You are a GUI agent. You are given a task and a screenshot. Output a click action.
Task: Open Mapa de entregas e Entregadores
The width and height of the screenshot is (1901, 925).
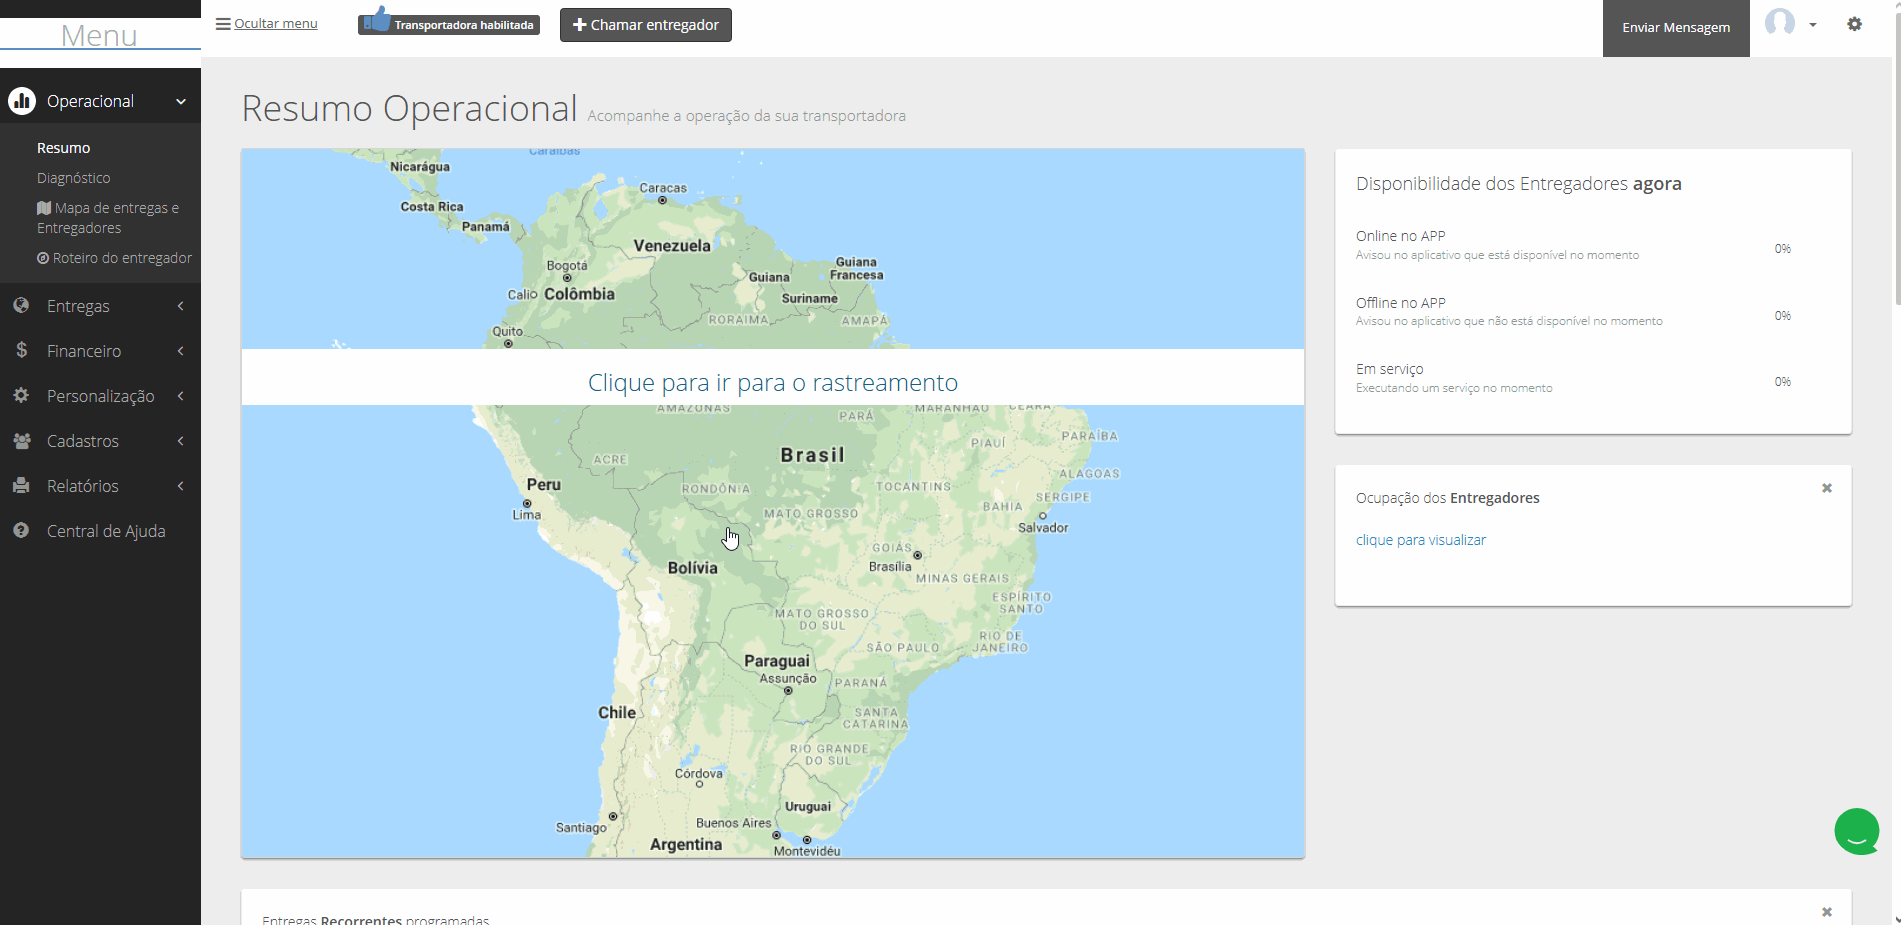[x=108, y=218]
